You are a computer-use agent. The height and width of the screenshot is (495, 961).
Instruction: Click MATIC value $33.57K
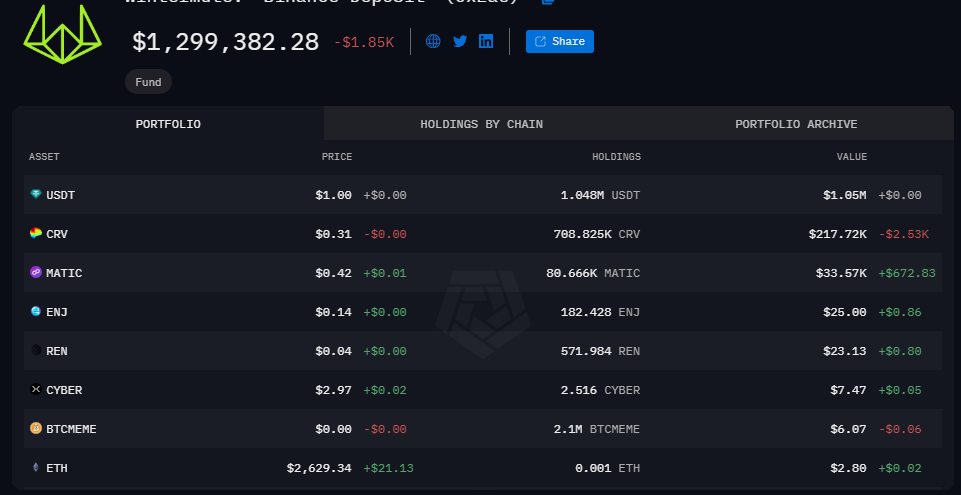pyautogui.click(x=841, y=273)
